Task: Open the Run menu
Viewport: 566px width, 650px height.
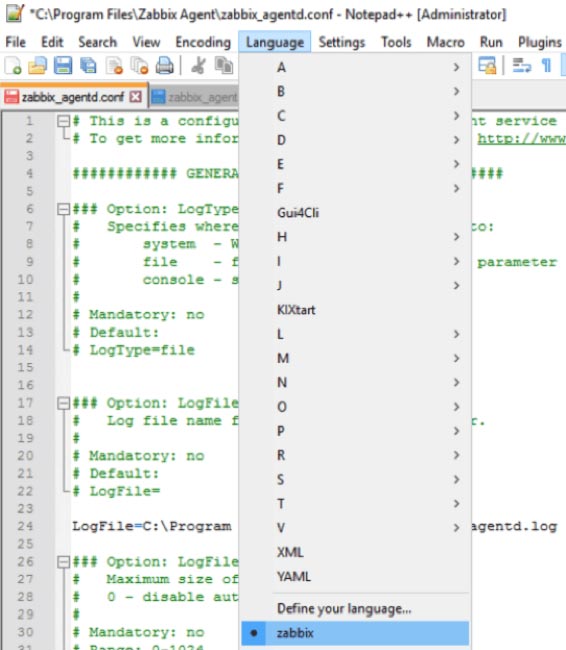Action: tap(491, 42)
